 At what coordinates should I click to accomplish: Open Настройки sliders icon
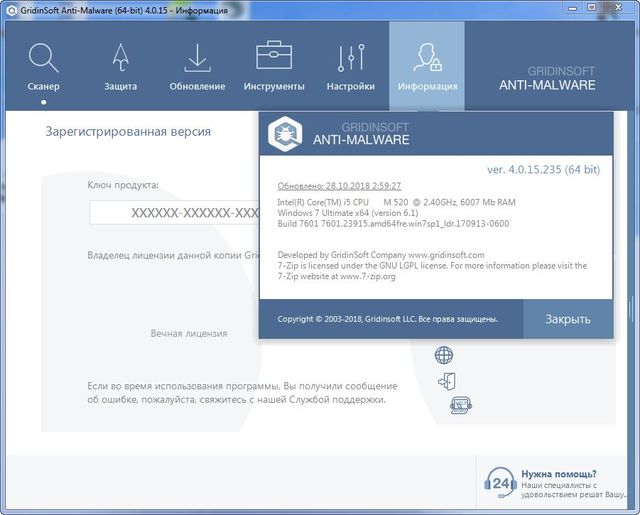(x=350, y=66)
